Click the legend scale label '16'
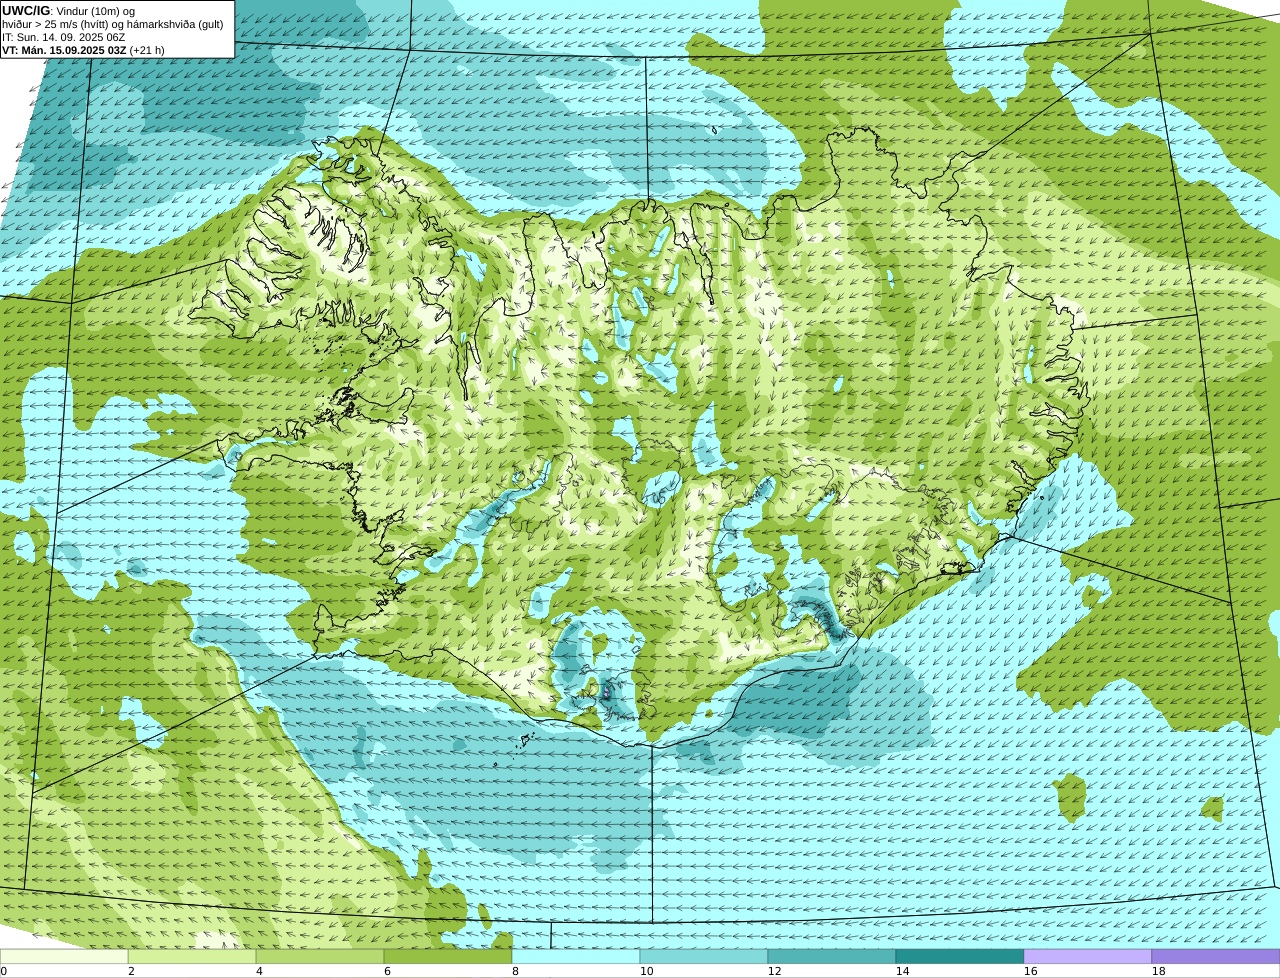Viewport: 1280px width, 978px height. click(x=1030, y=971)
